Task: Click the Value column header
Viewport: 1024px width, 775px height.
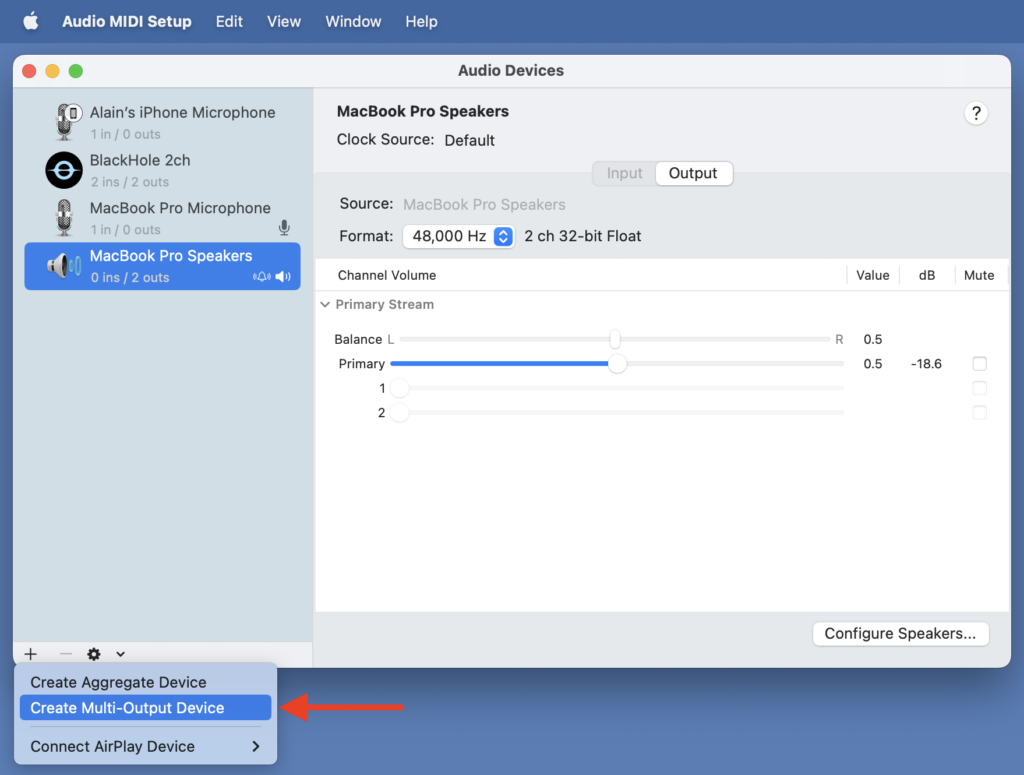Action: coord(872,275)
